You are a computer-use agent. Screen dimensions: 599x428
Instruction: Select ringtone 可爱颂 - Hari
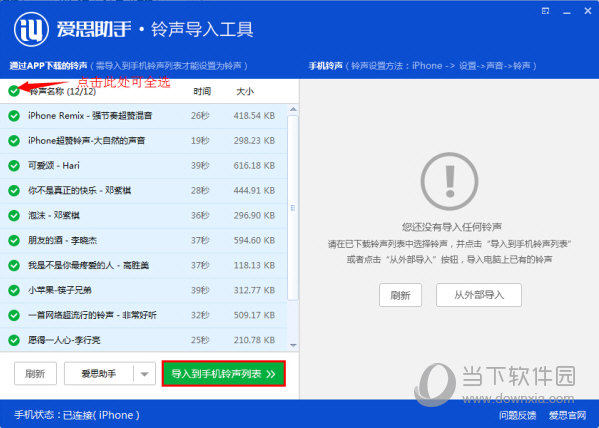click(144, 165)
